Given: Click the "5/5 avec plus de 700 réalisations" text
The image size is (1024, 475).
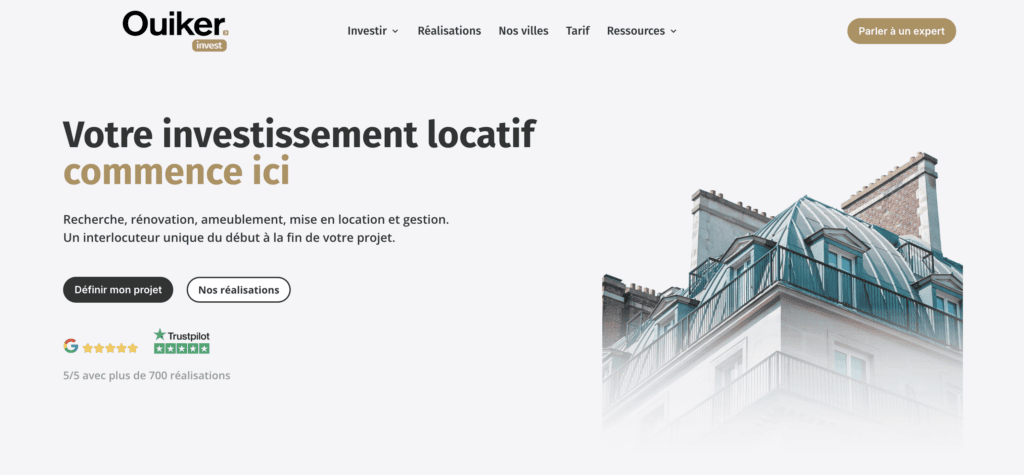Looking at the screenshot, I should pos(146,376).
